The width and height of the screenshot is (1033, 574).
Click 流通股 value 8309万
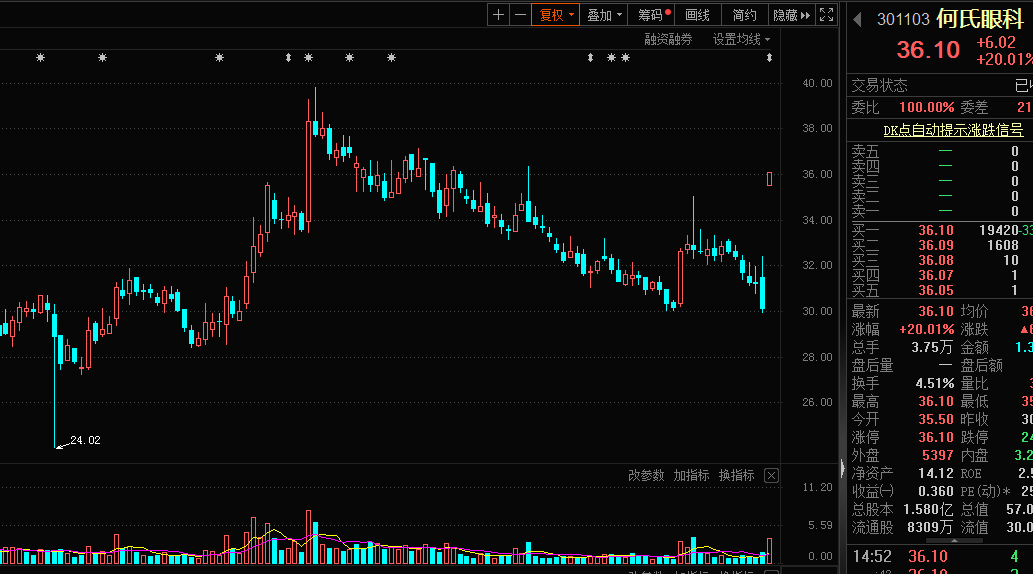(930, 527)
